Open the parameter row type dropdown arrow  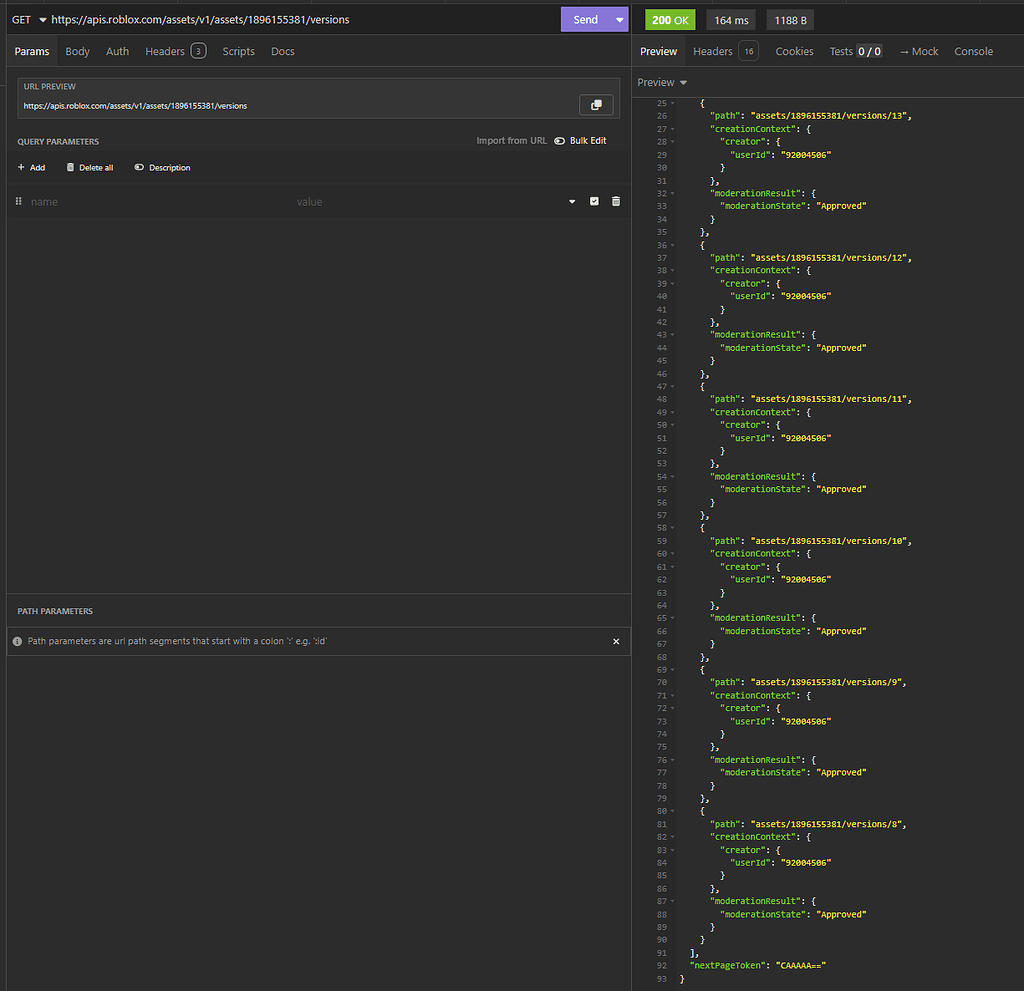pyautogui.click(x=572, y=201)
